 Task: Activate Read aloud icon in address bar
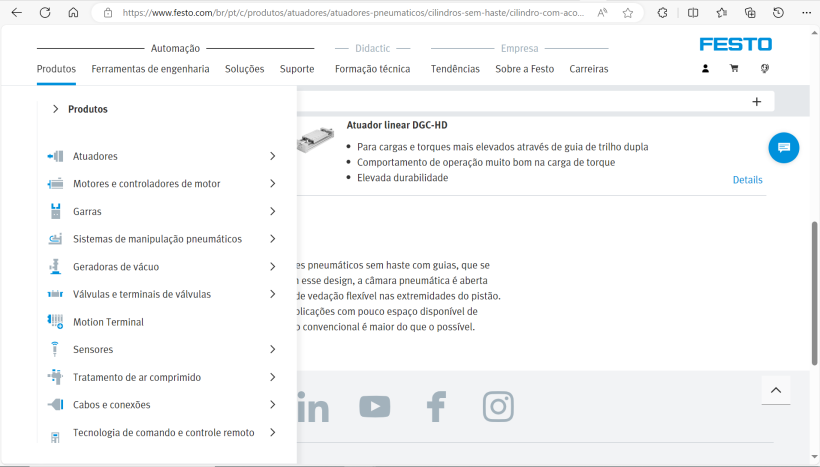pyautogui.click(x=602, y=13)
